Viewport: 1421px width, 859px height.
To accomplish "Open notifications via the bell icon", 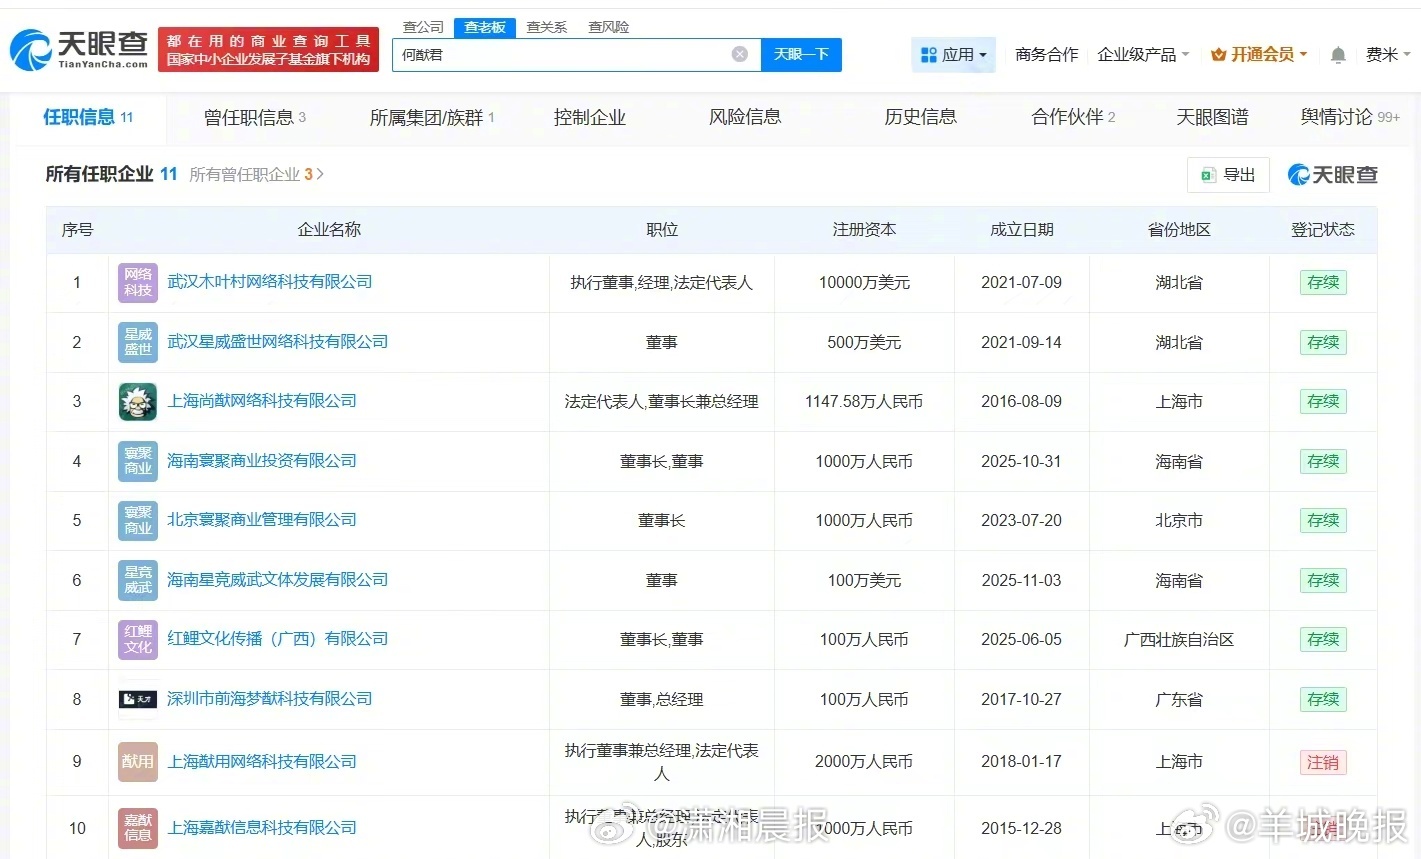I will point(1337,55).
